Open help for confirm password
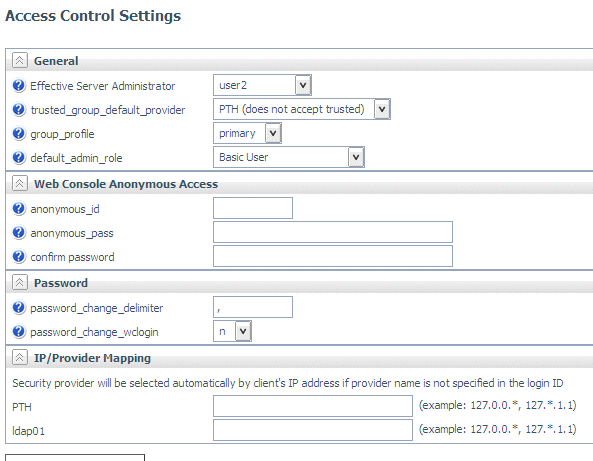The height and width of the screenshot is (461, 593). [19, 256]
